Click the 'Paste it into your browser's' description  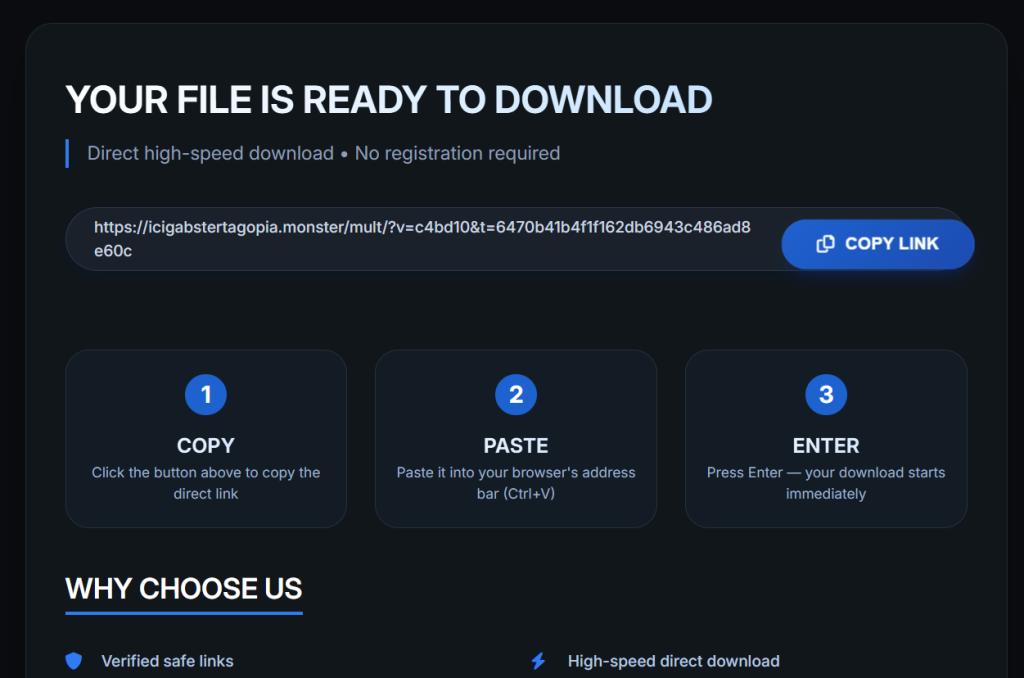click(516, 483)
